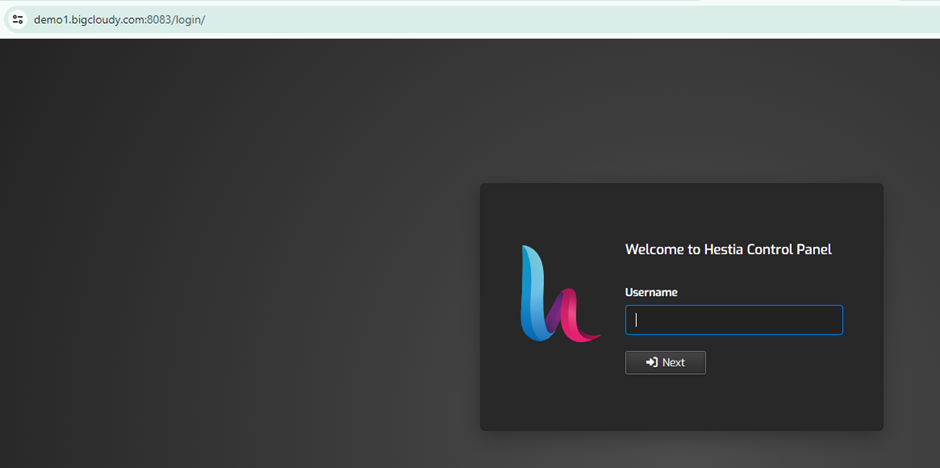Click the Welcome to Hestia Control Panel heading
Image resolution: width=940 pixels, height=468 pixels.
[x=728, y=249]
